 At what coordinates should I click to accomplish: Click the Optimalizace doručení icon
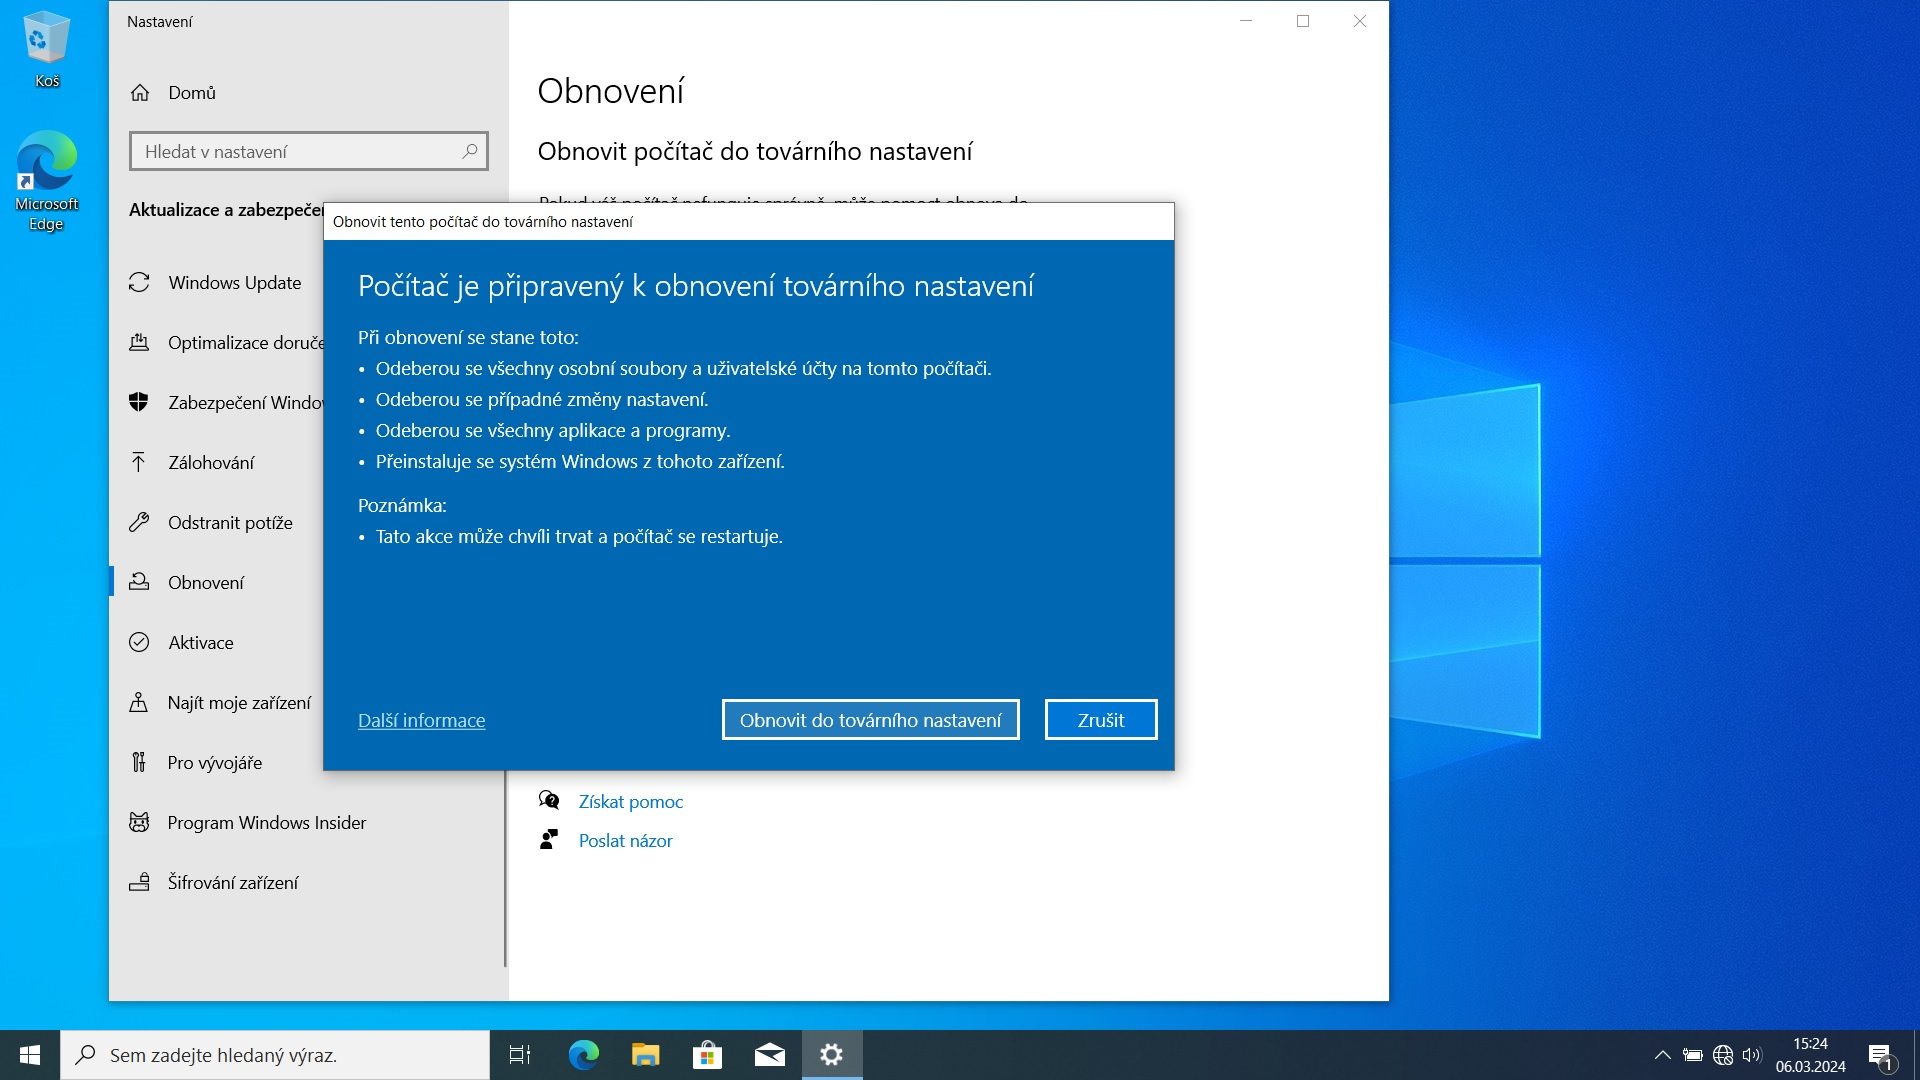point(139,343)
